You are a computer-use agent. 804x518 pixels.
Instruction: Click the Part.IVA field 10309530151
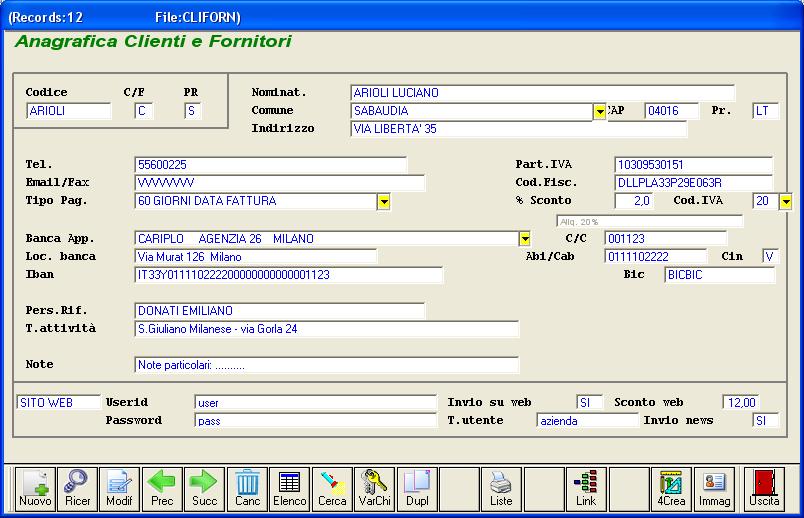coord(693,165)
